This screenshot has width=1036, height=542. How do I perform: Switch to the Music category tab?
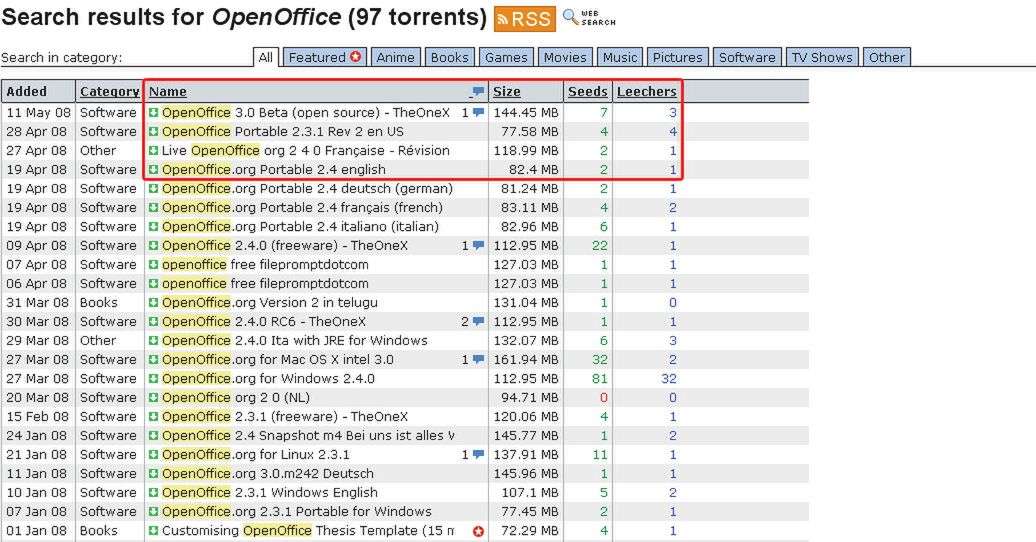click(x=620, y=58)
